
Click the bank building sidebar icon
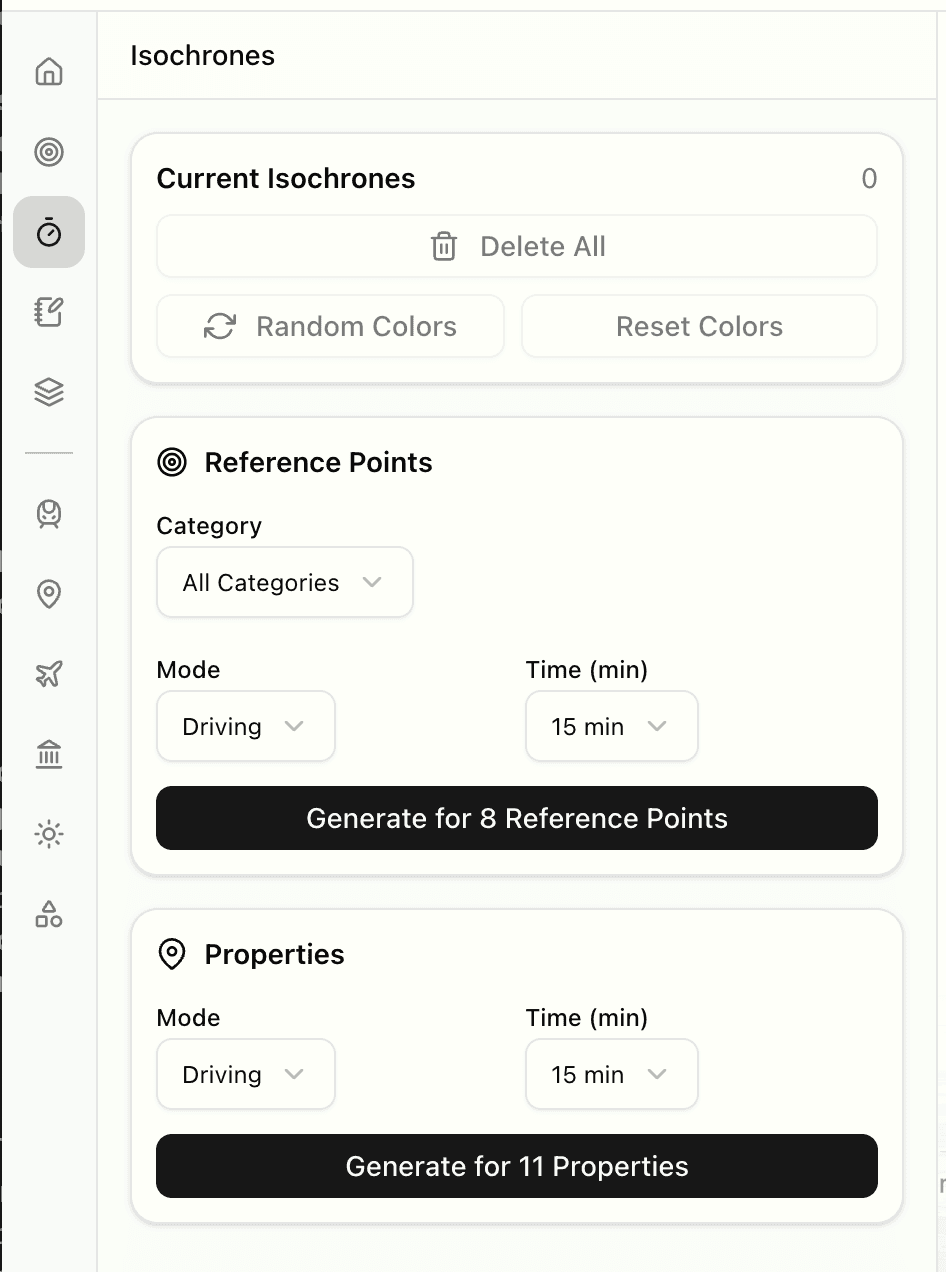click(x=48, y=754)
